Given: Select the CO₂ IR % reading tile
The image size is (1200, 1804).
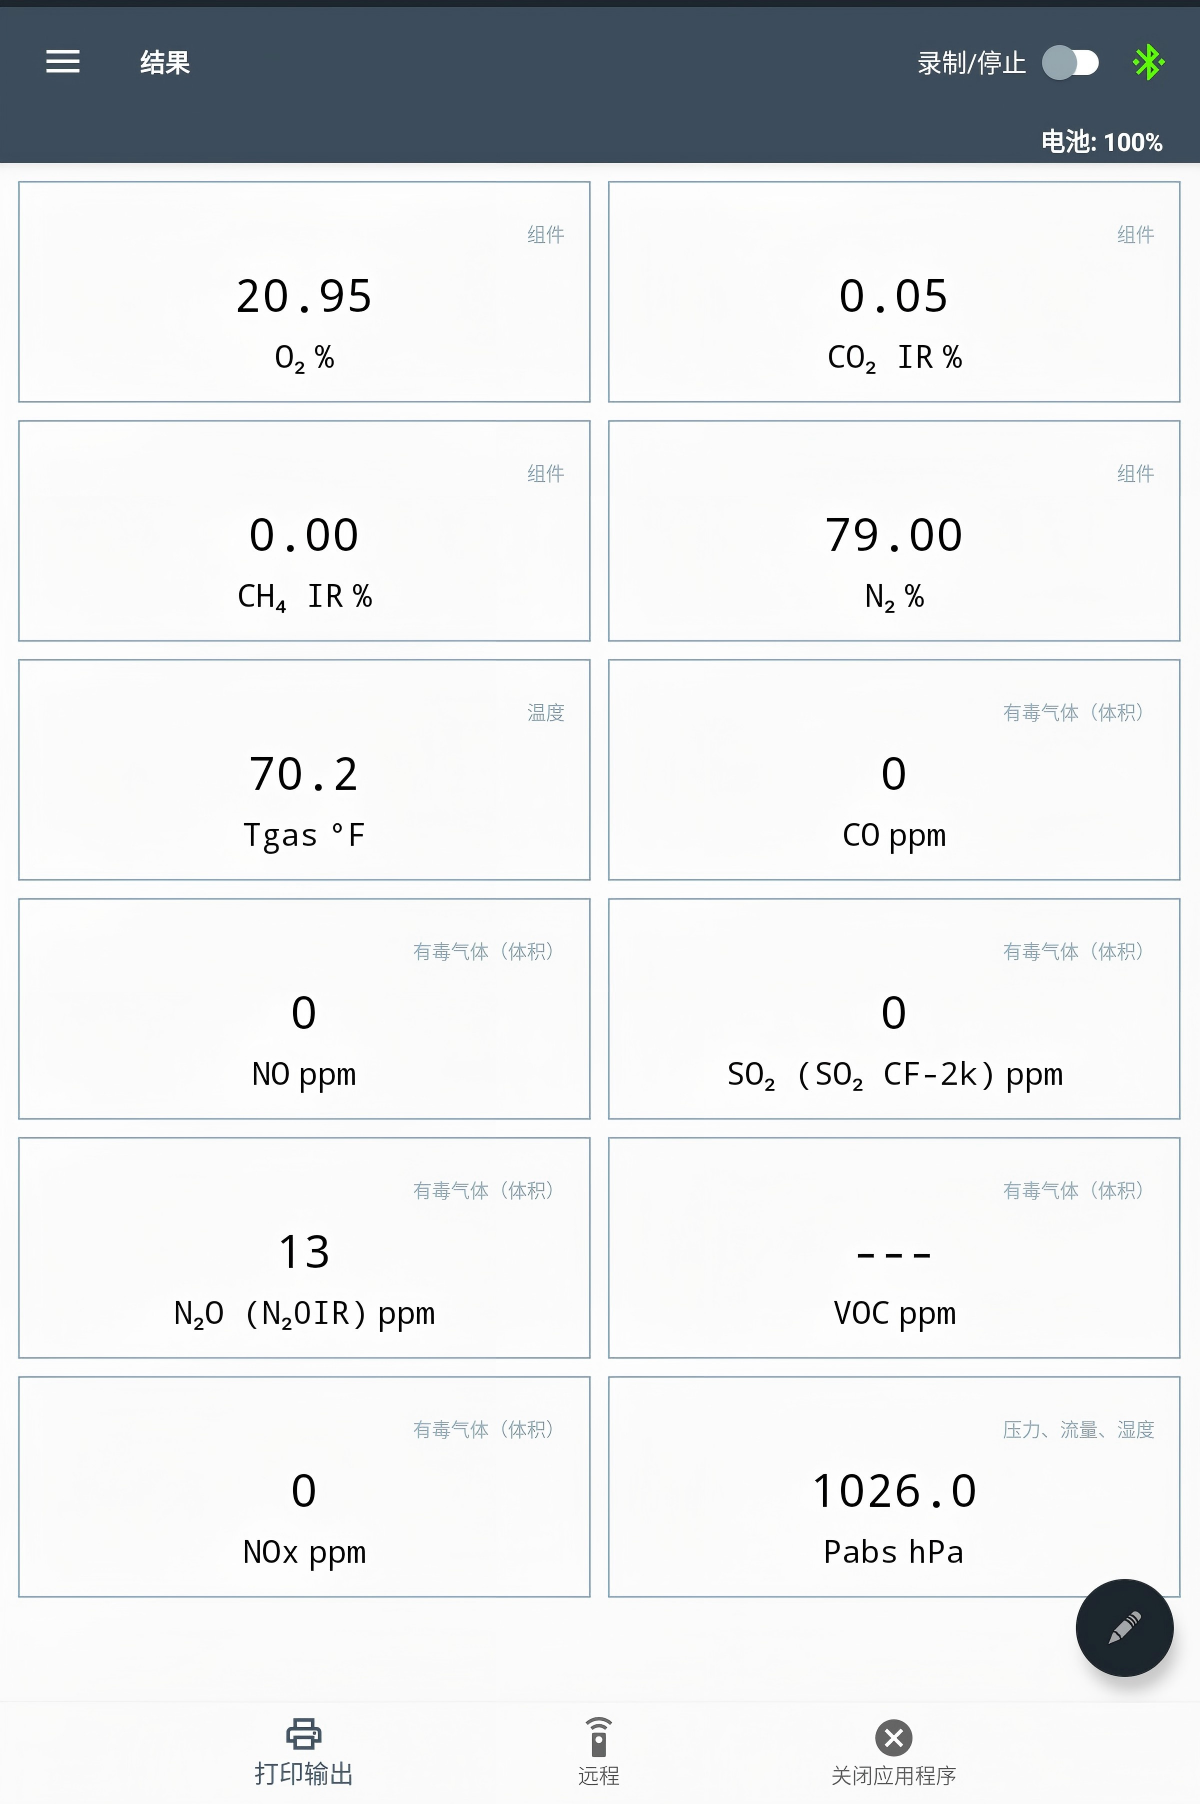Looking at the screenshot, I should pyautogui.click(x=894, y=292).
